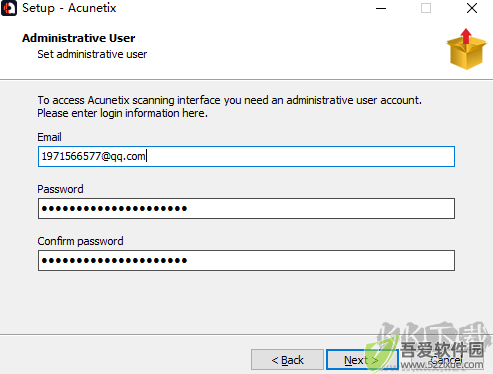Click the Acunetix app icon in the title bar
The width and height of the screenshot is (493, 374).
(9, 8)
